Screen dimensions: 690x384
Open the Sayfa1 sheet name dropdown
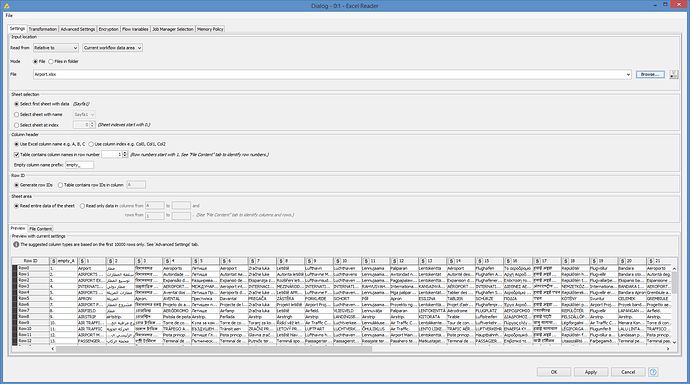[x=84, y=115]
